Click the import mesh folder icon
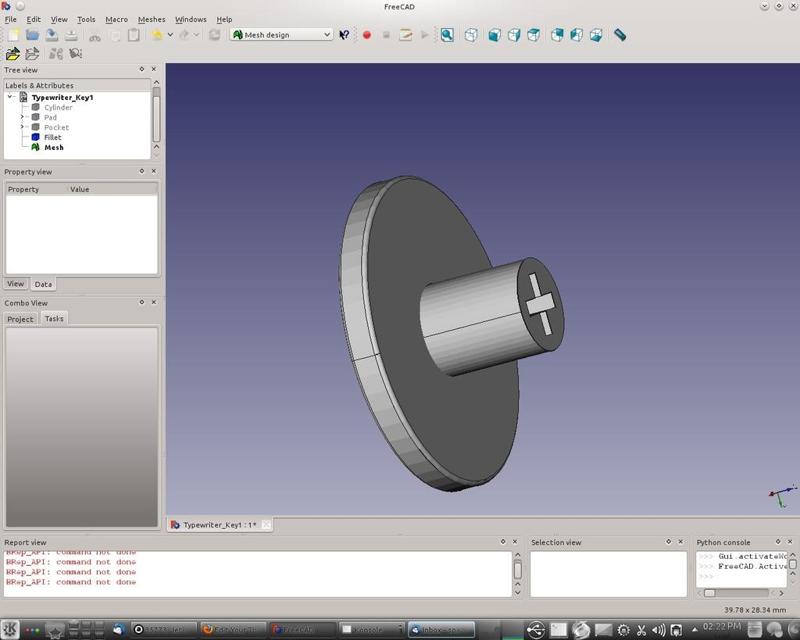The width and height of the screenshot is (800, 640). (12, 54)
